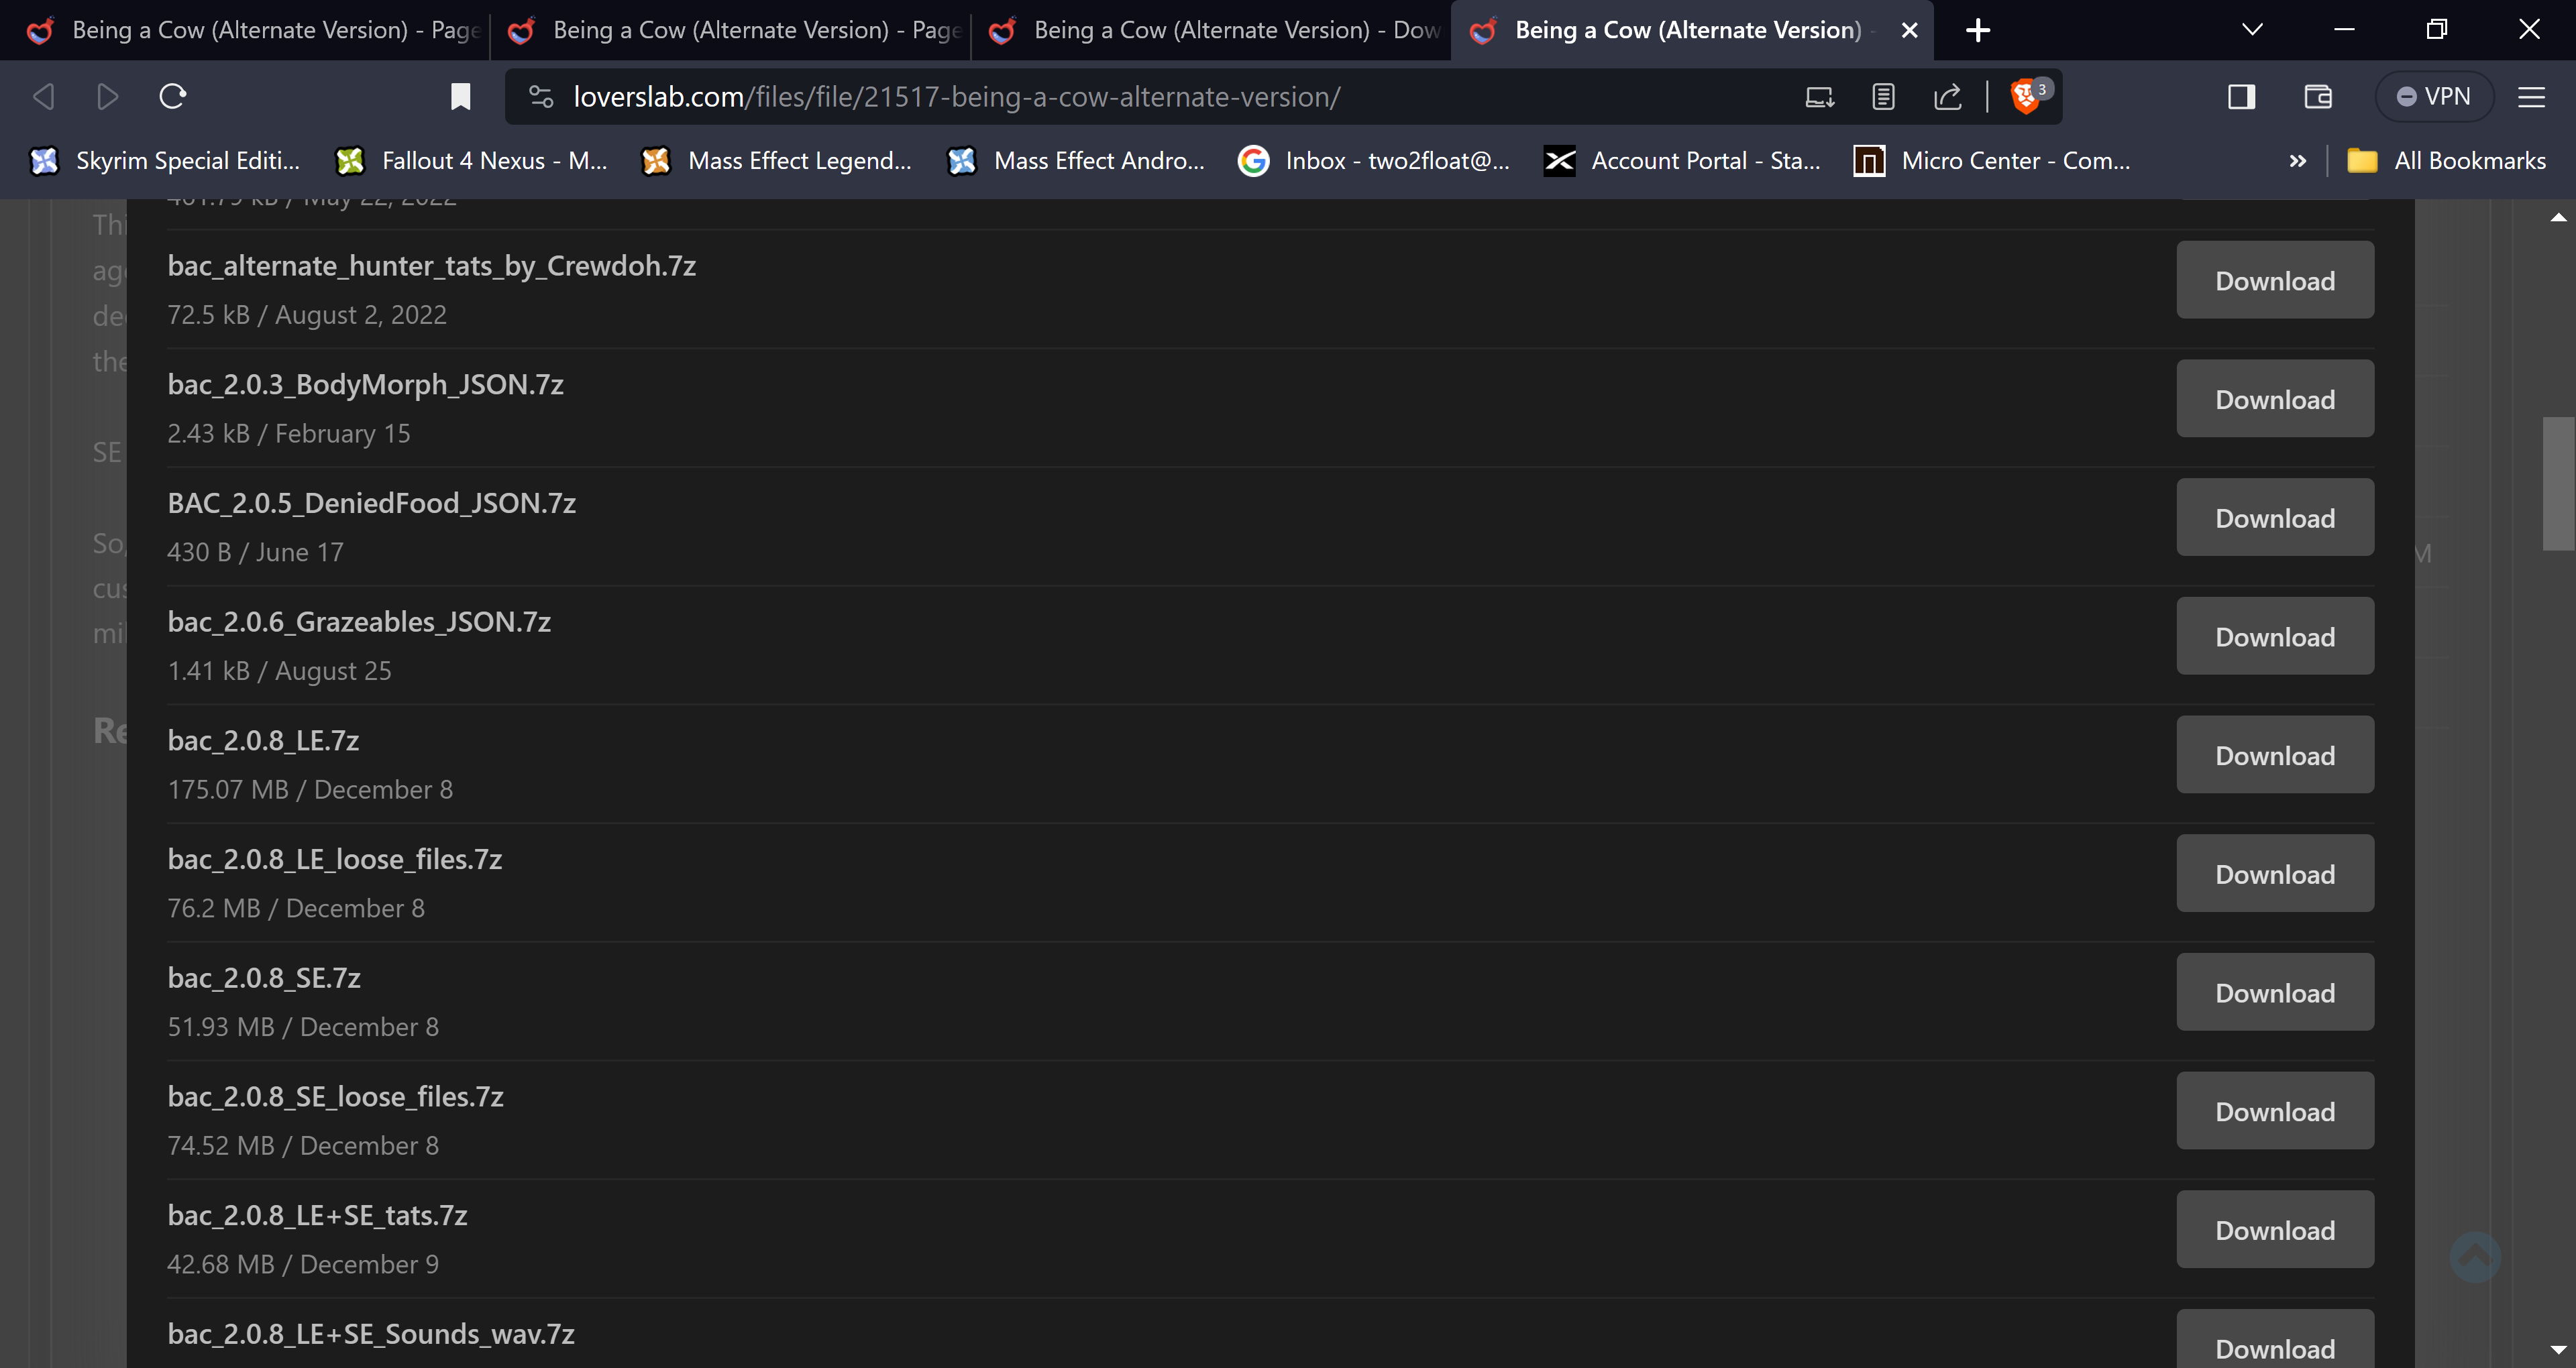This screenshot has width=2576, height=1368.
Task: Open the Brave hamburger menu
Action: tap(2531, 97)
